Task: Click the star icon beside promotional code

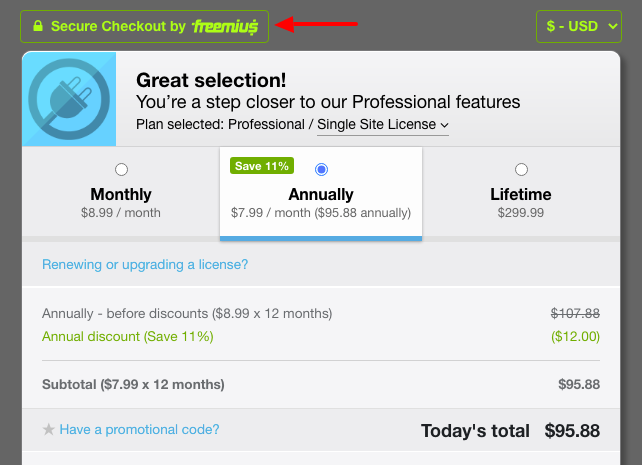Action: pyautogui.click(x=48, y=430)
